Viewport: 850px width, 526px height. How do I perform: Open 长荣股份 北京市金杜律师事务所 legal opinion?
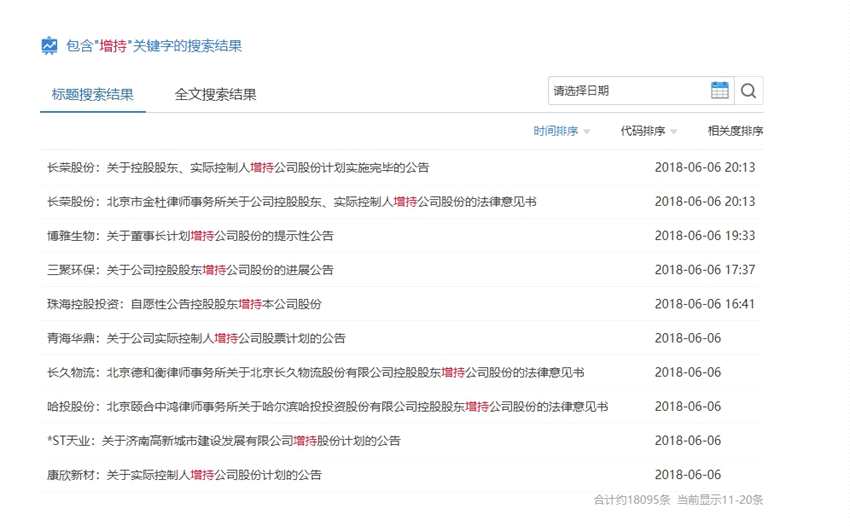(x=292, y=202)
